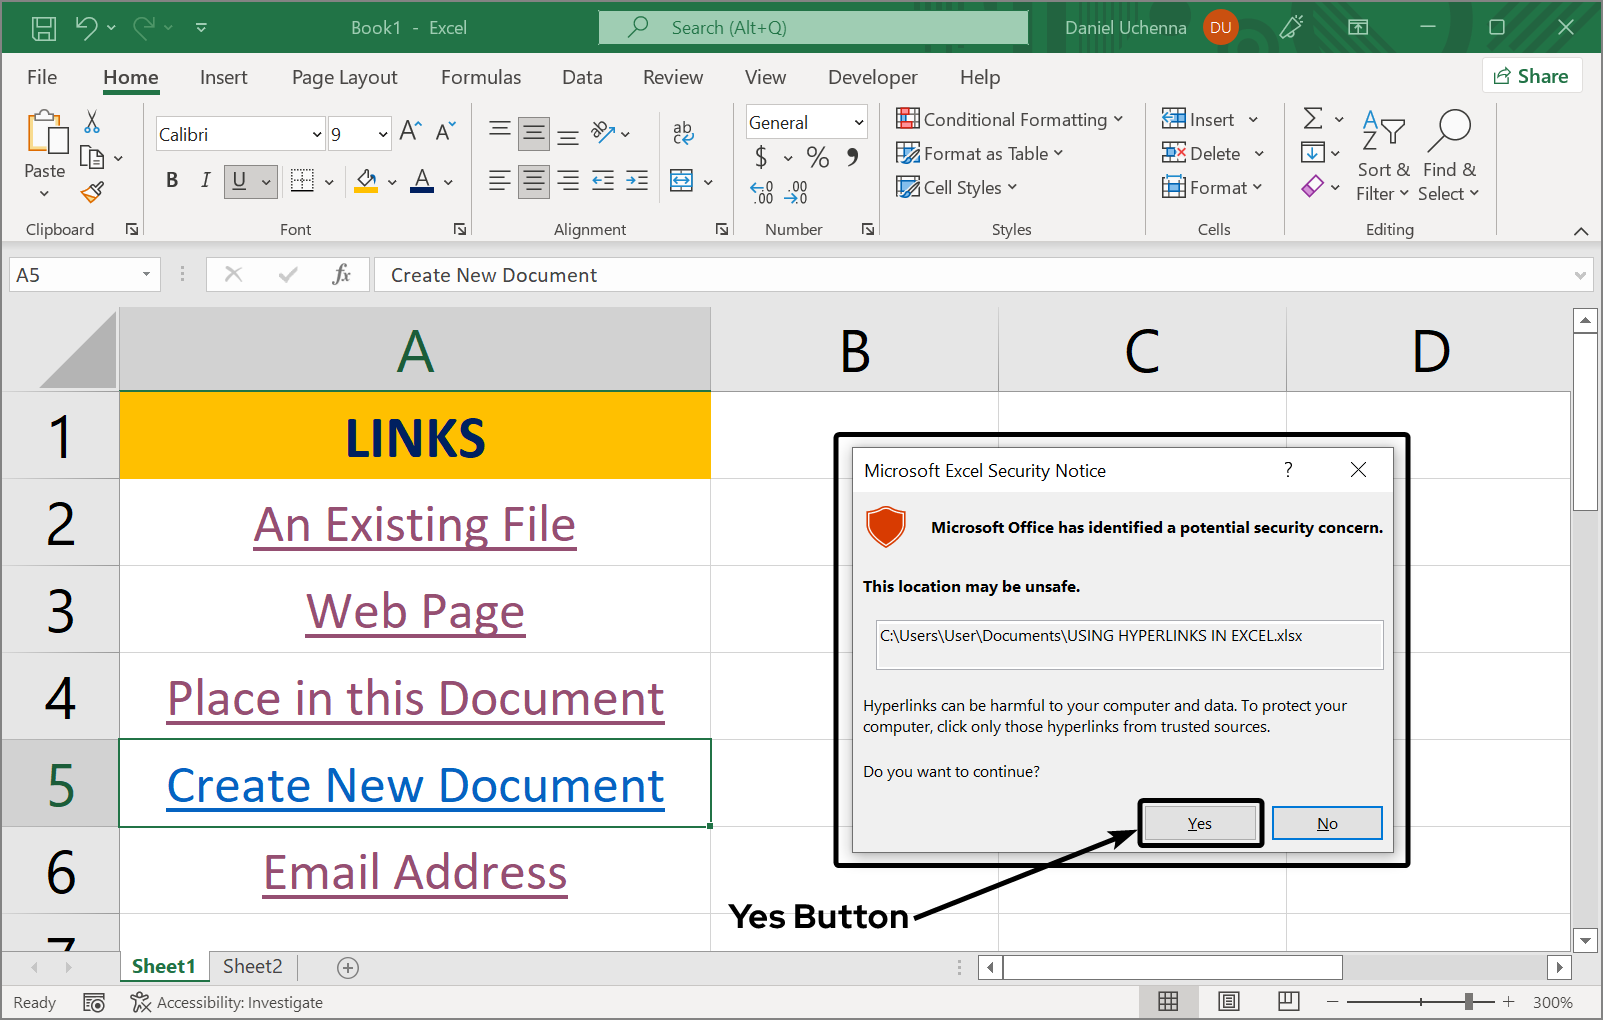Click the yellow Fill Color bucket
1603x1020 pixels.
366,180
